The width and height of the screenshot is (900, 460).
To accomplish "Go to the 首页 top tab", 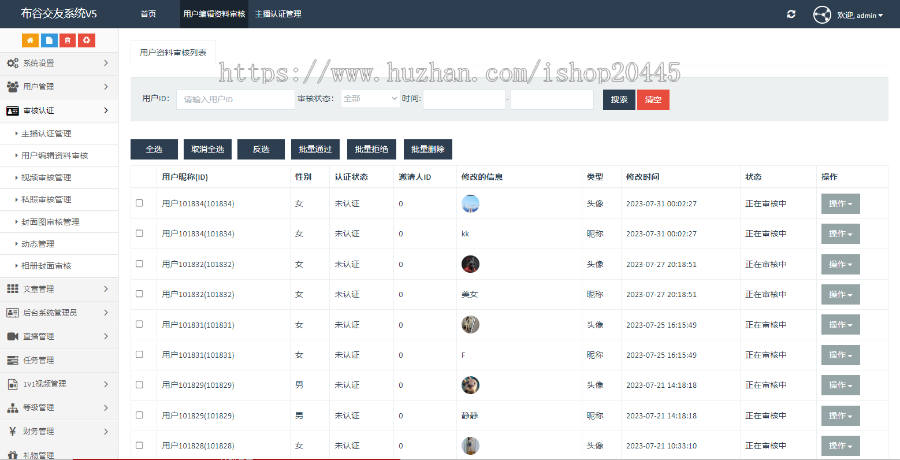I will (x=148, y=14).
